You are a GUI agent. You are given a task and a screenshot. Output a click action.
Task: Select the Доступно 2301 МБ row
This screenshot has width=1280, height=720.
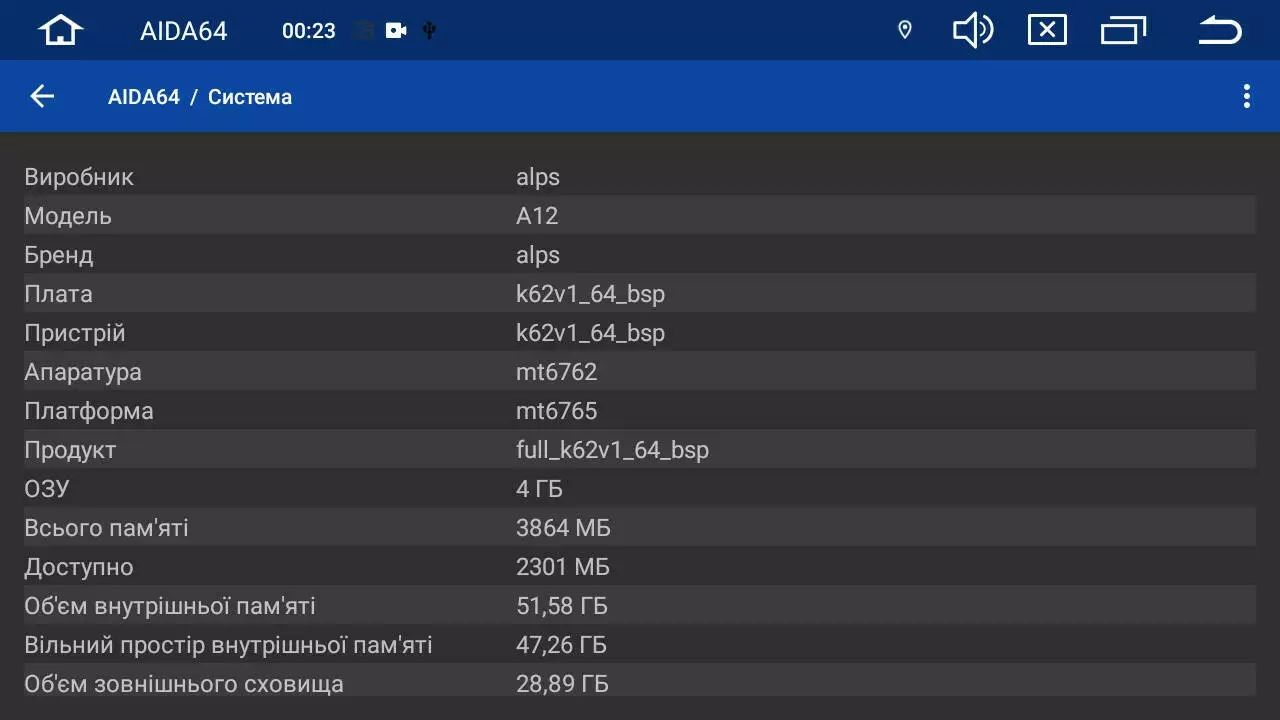pos(640,567)
